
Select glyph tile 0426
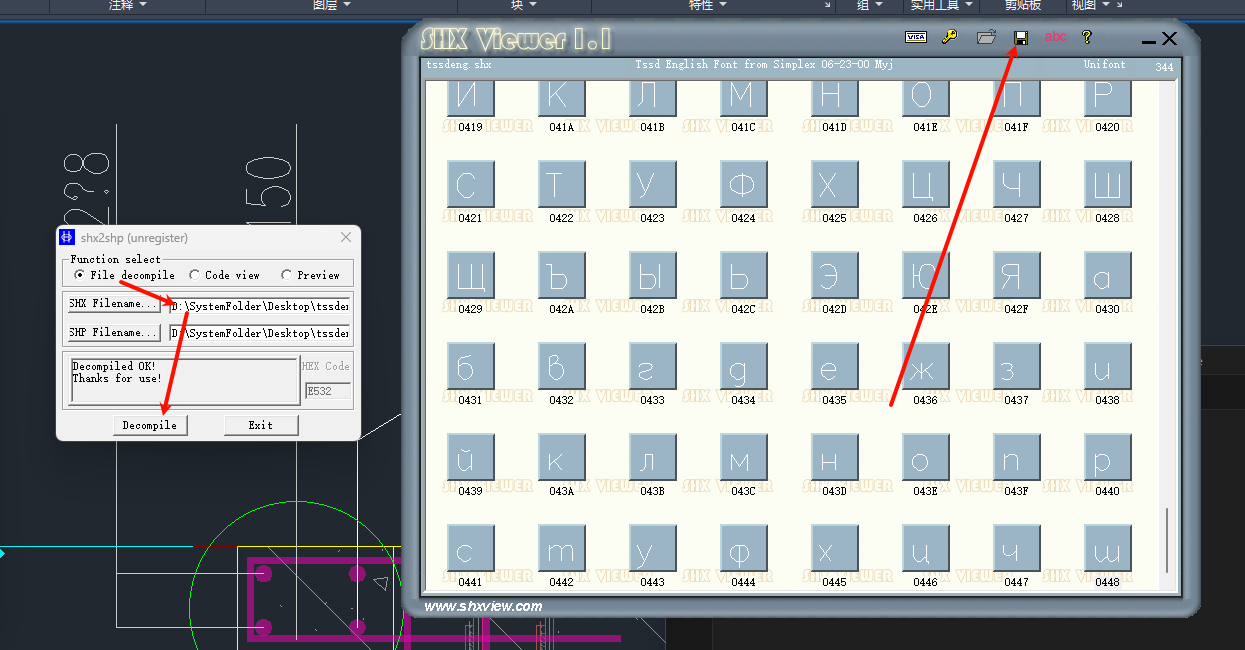pyautogui.click(x=925, y=184)
